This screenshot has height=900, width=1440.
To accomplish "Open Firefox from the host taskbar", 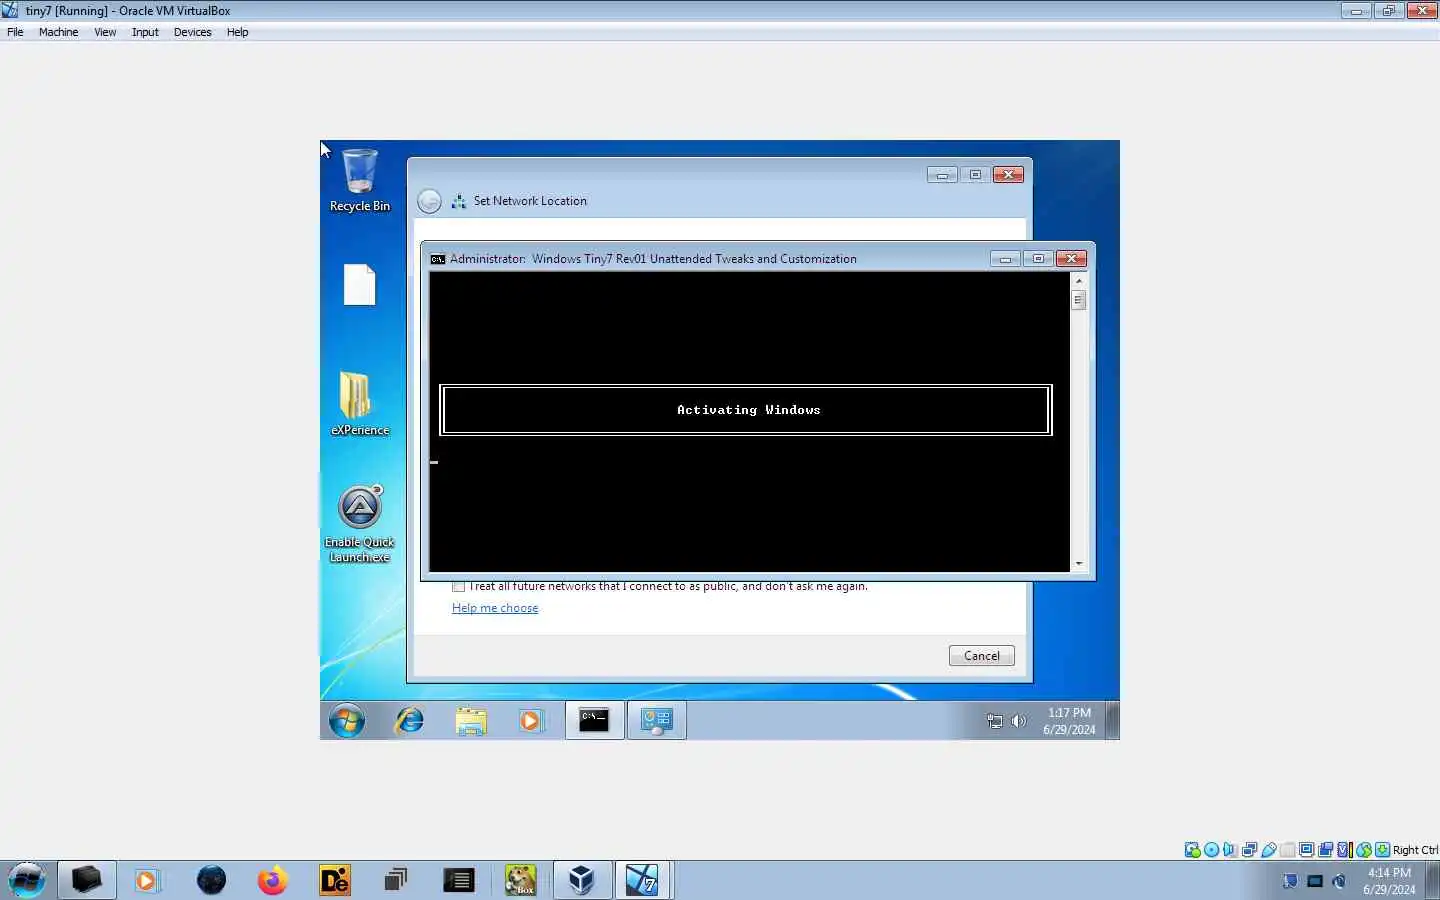I will pyautogui.click(x=272, y=880).
